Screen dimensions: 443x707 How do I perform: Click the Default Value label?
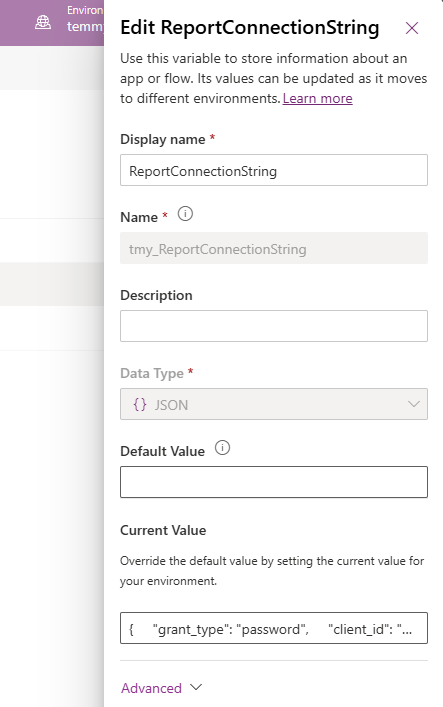[162, 451]
